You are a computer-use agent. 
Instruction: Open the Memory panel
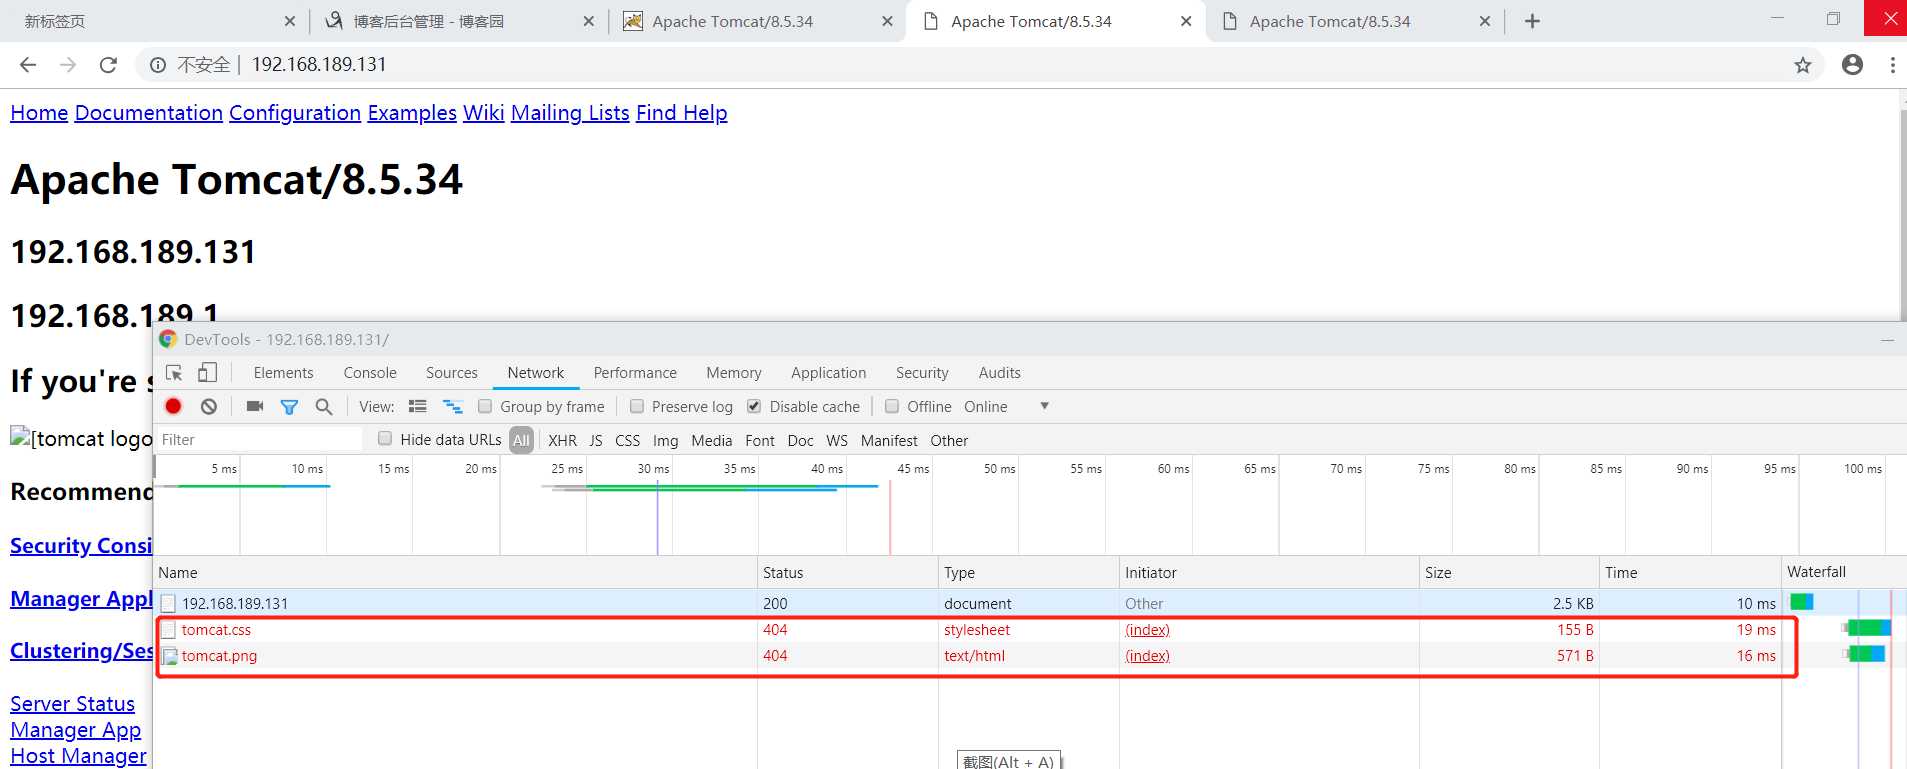coord(734,373)
